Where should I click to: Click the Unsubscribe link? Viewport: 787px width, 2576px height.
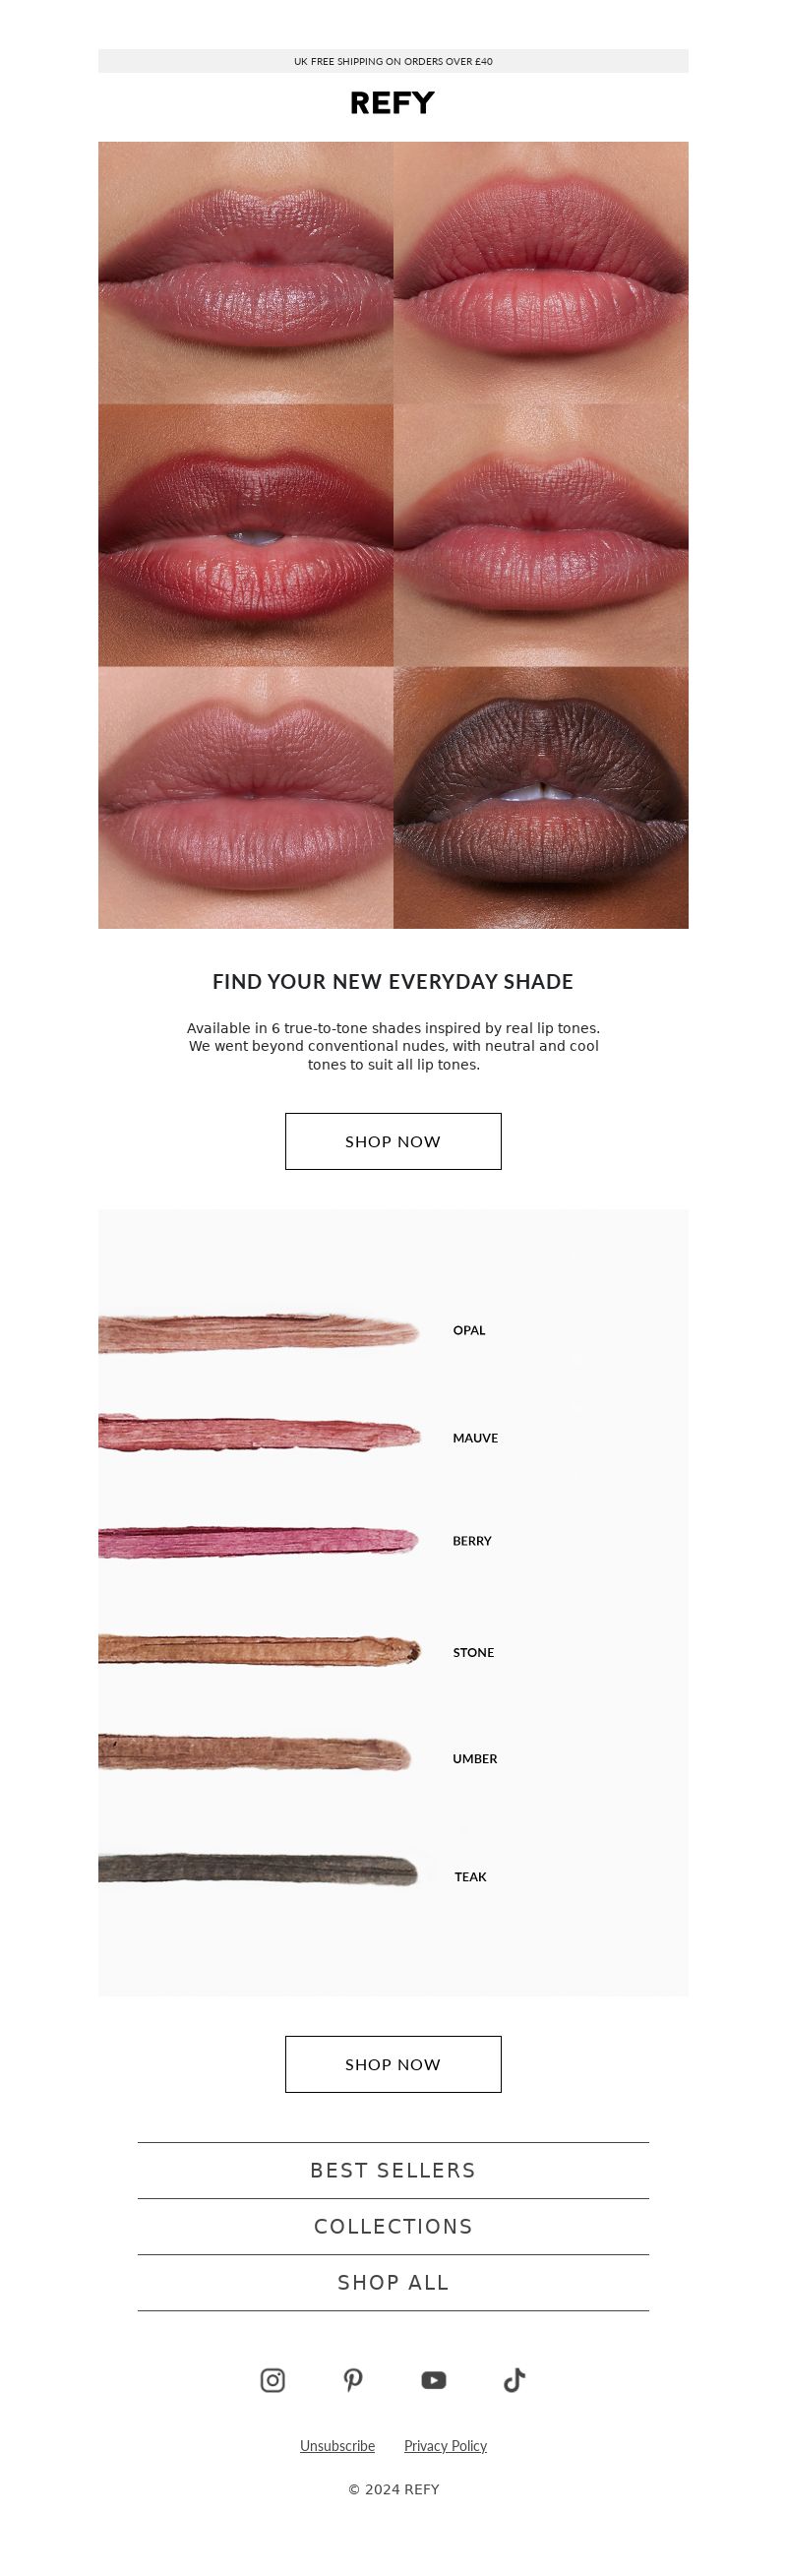point(337,2445)
